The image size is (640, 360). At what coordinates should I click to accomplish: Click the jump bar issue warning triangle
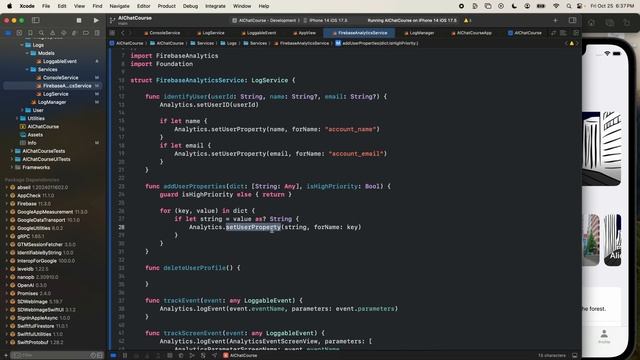tap(571, 43)
